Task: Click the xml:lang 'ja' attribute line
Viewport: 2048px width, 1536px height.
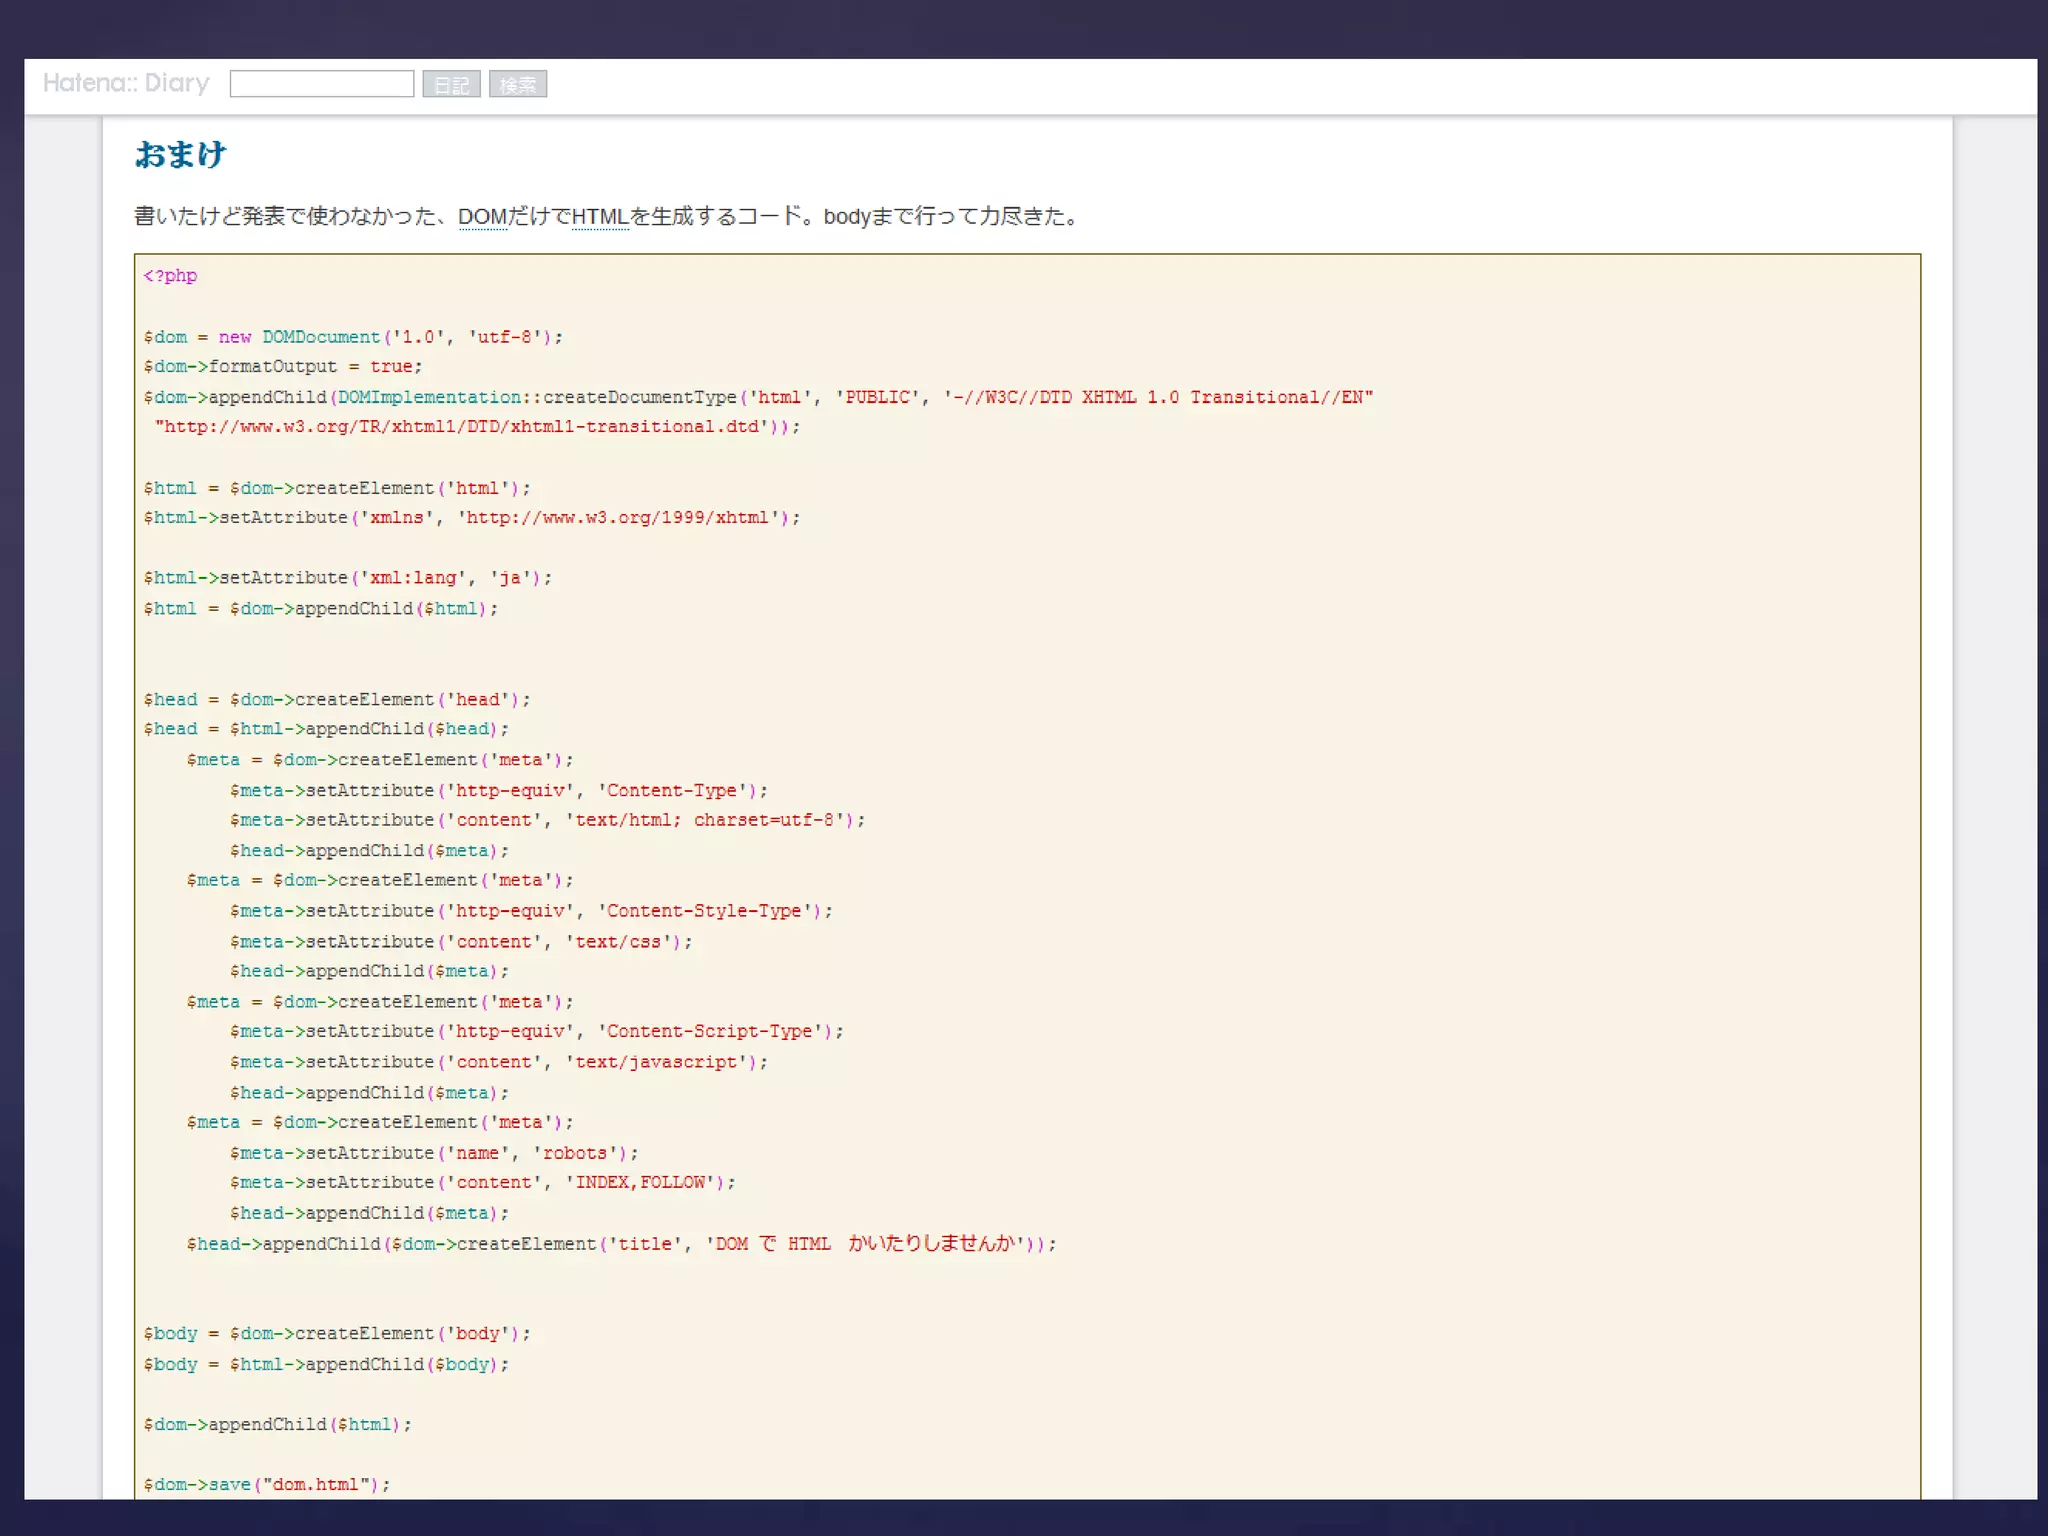Action: point(347,578)
